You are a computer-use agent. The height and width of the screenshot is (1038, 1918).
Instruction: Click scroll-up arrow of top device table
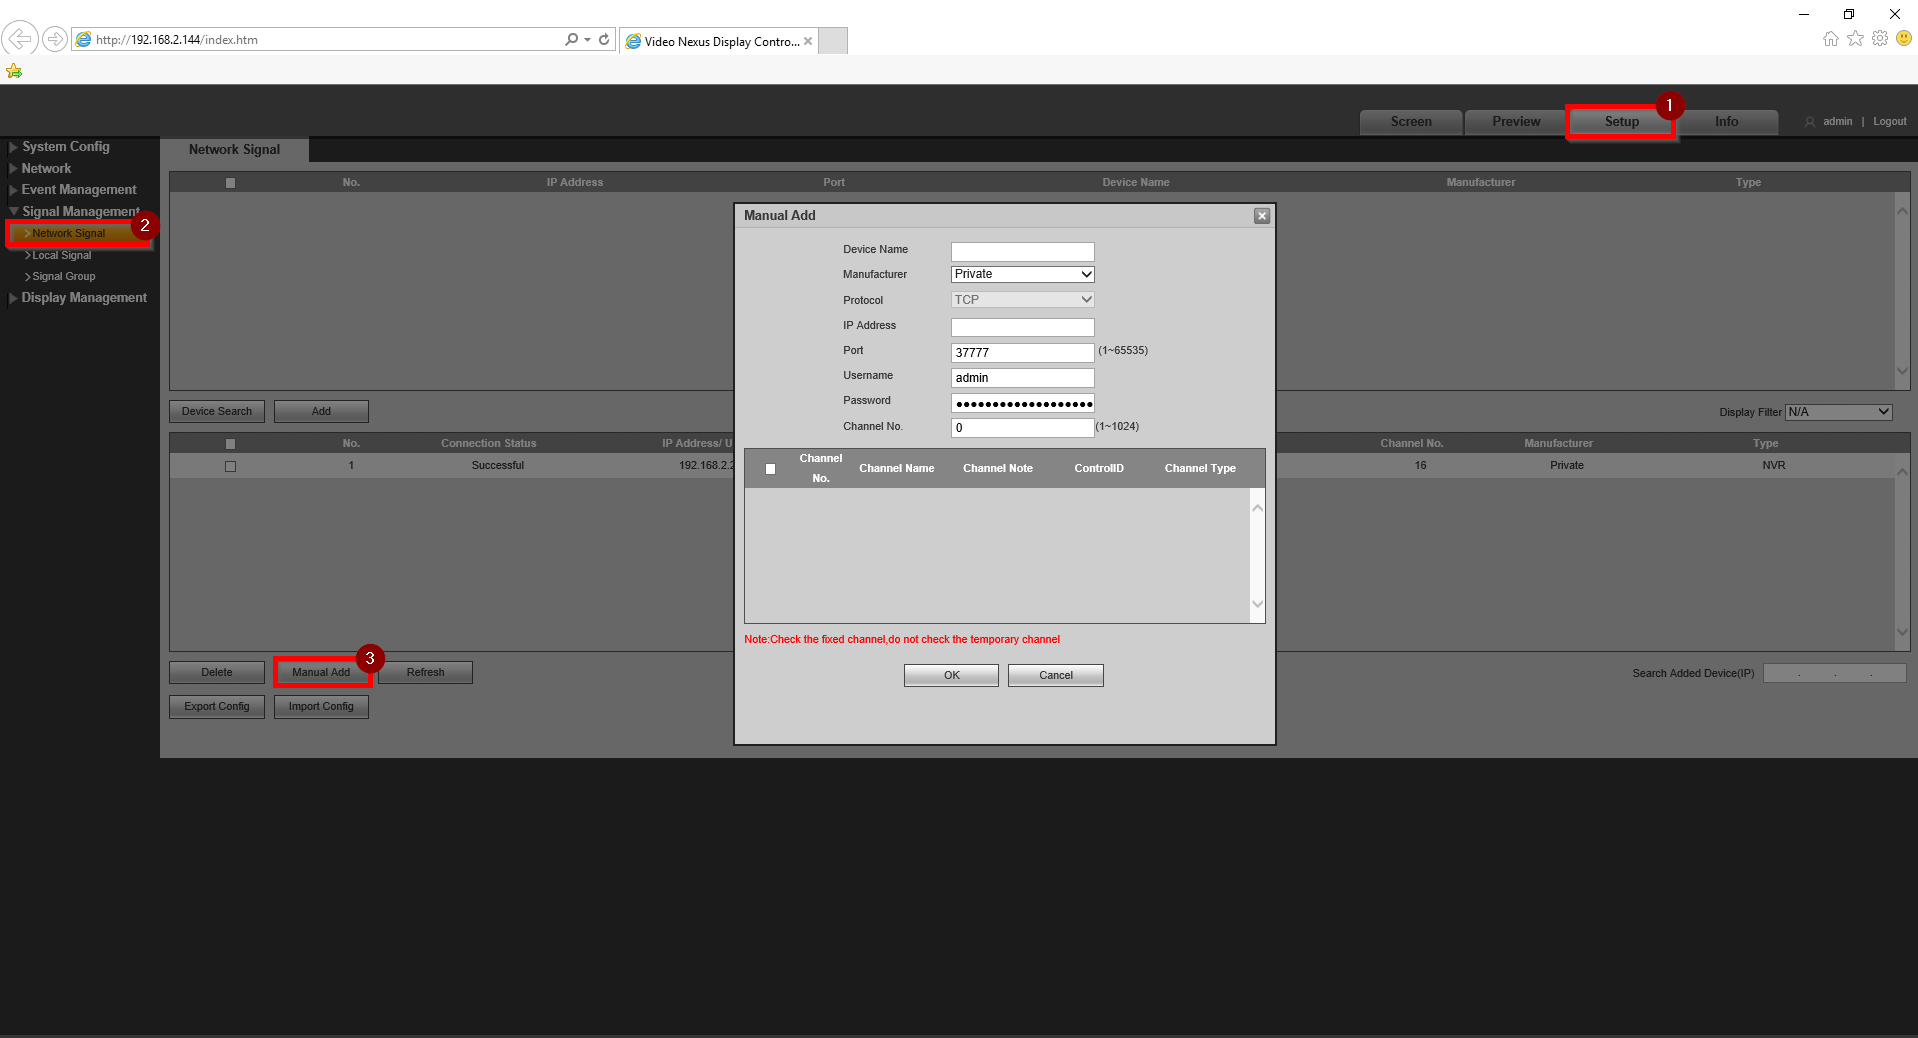coord(1902,211)
